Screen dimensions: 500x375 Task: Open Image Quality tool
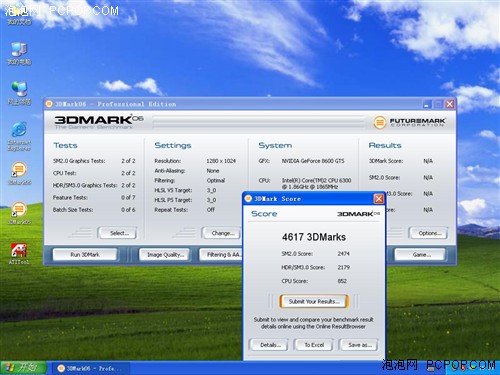tap(164, 255)
